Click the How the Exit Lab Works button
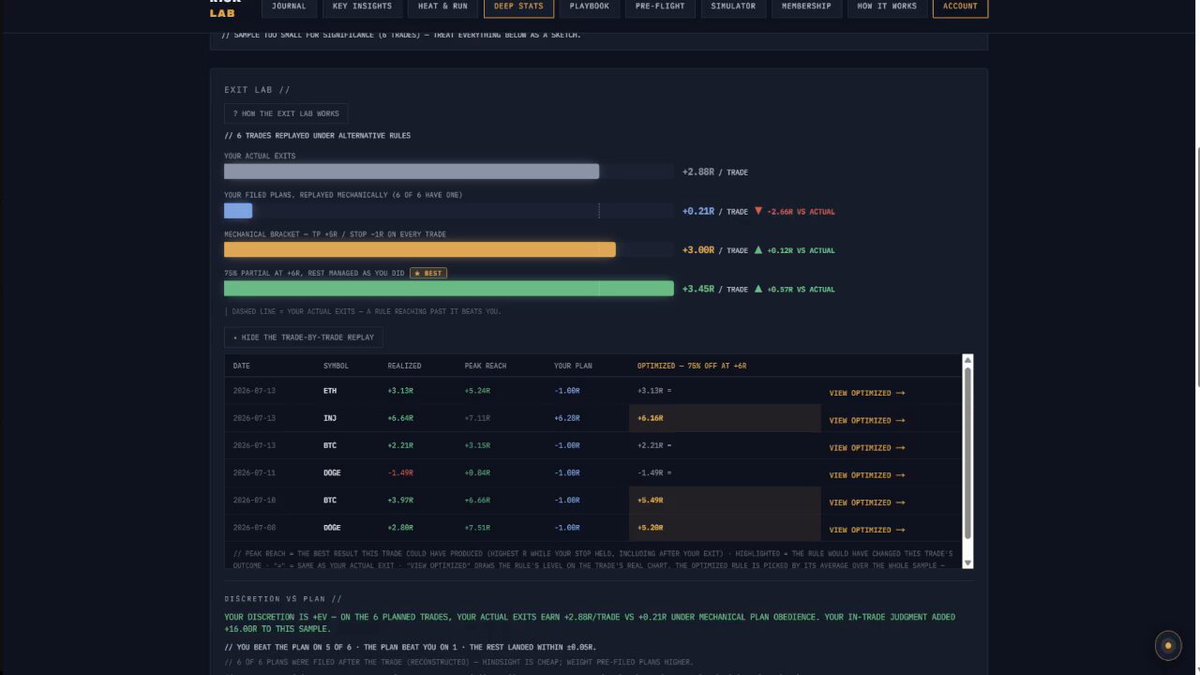This screenshot has width=1200, height=675. [286, 114]
